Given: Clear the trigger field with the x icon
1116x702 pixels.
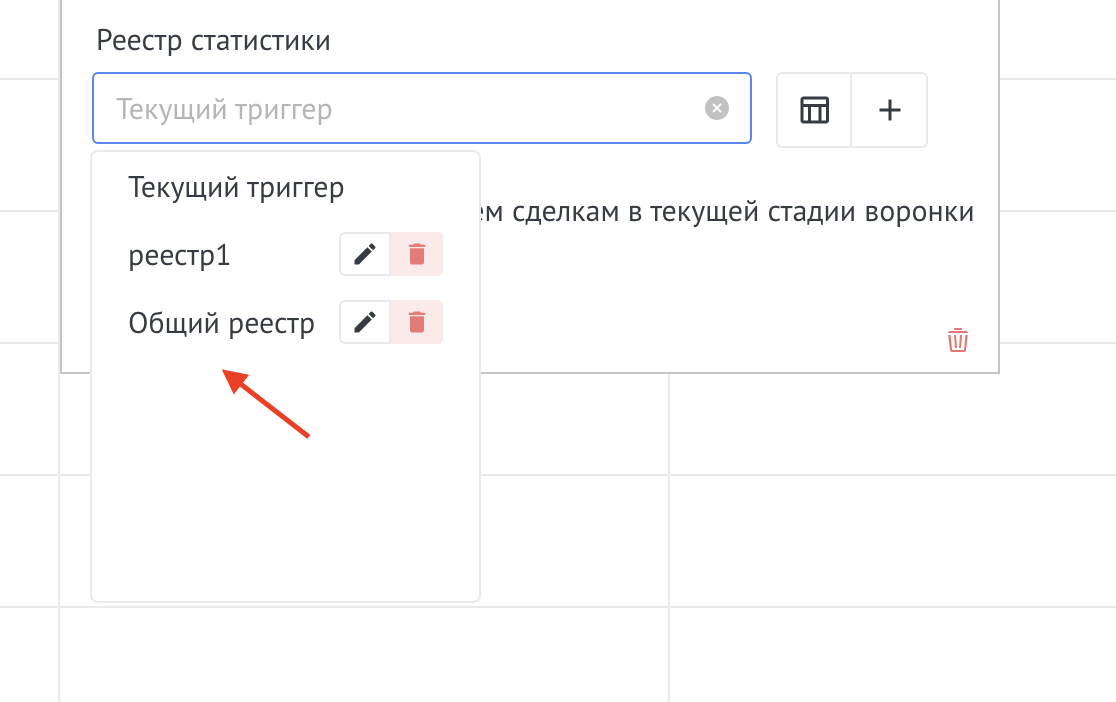Looking at the screenshot, I should [717, 108].
